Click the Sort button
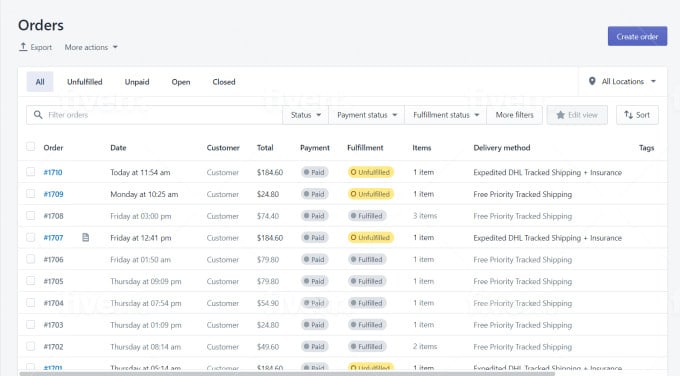 (637, 115)
